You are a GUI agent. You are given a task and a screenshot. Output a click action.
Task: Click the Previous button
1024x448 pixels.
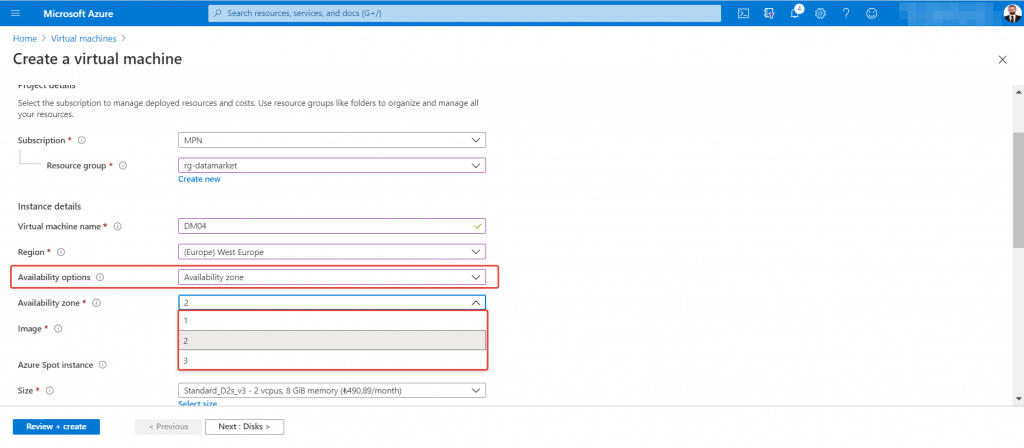[x=168, y=426]
